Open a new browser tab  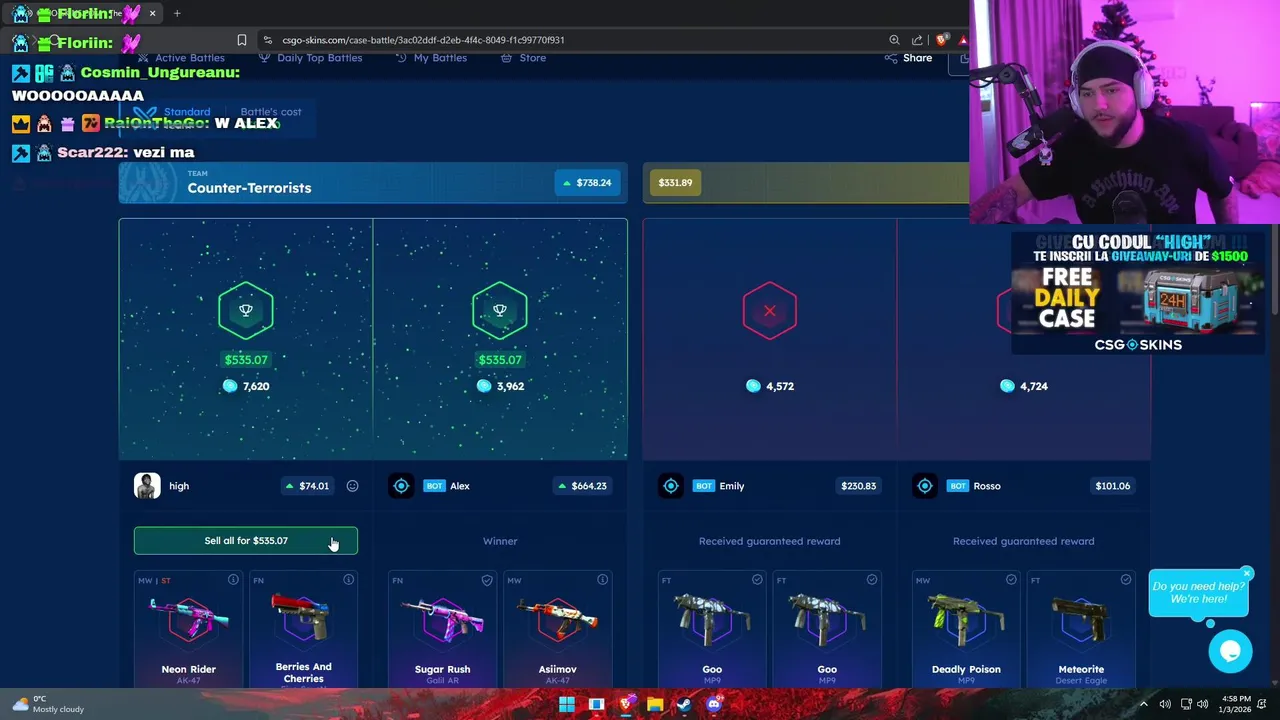click(177, 14)
